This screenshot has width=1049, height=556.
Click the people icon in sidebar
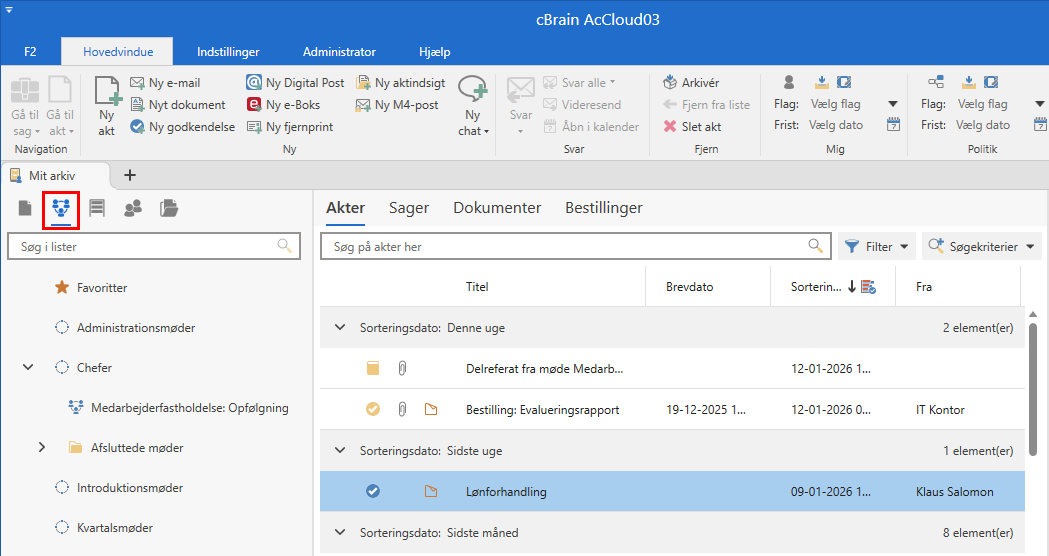pos(133,209)
